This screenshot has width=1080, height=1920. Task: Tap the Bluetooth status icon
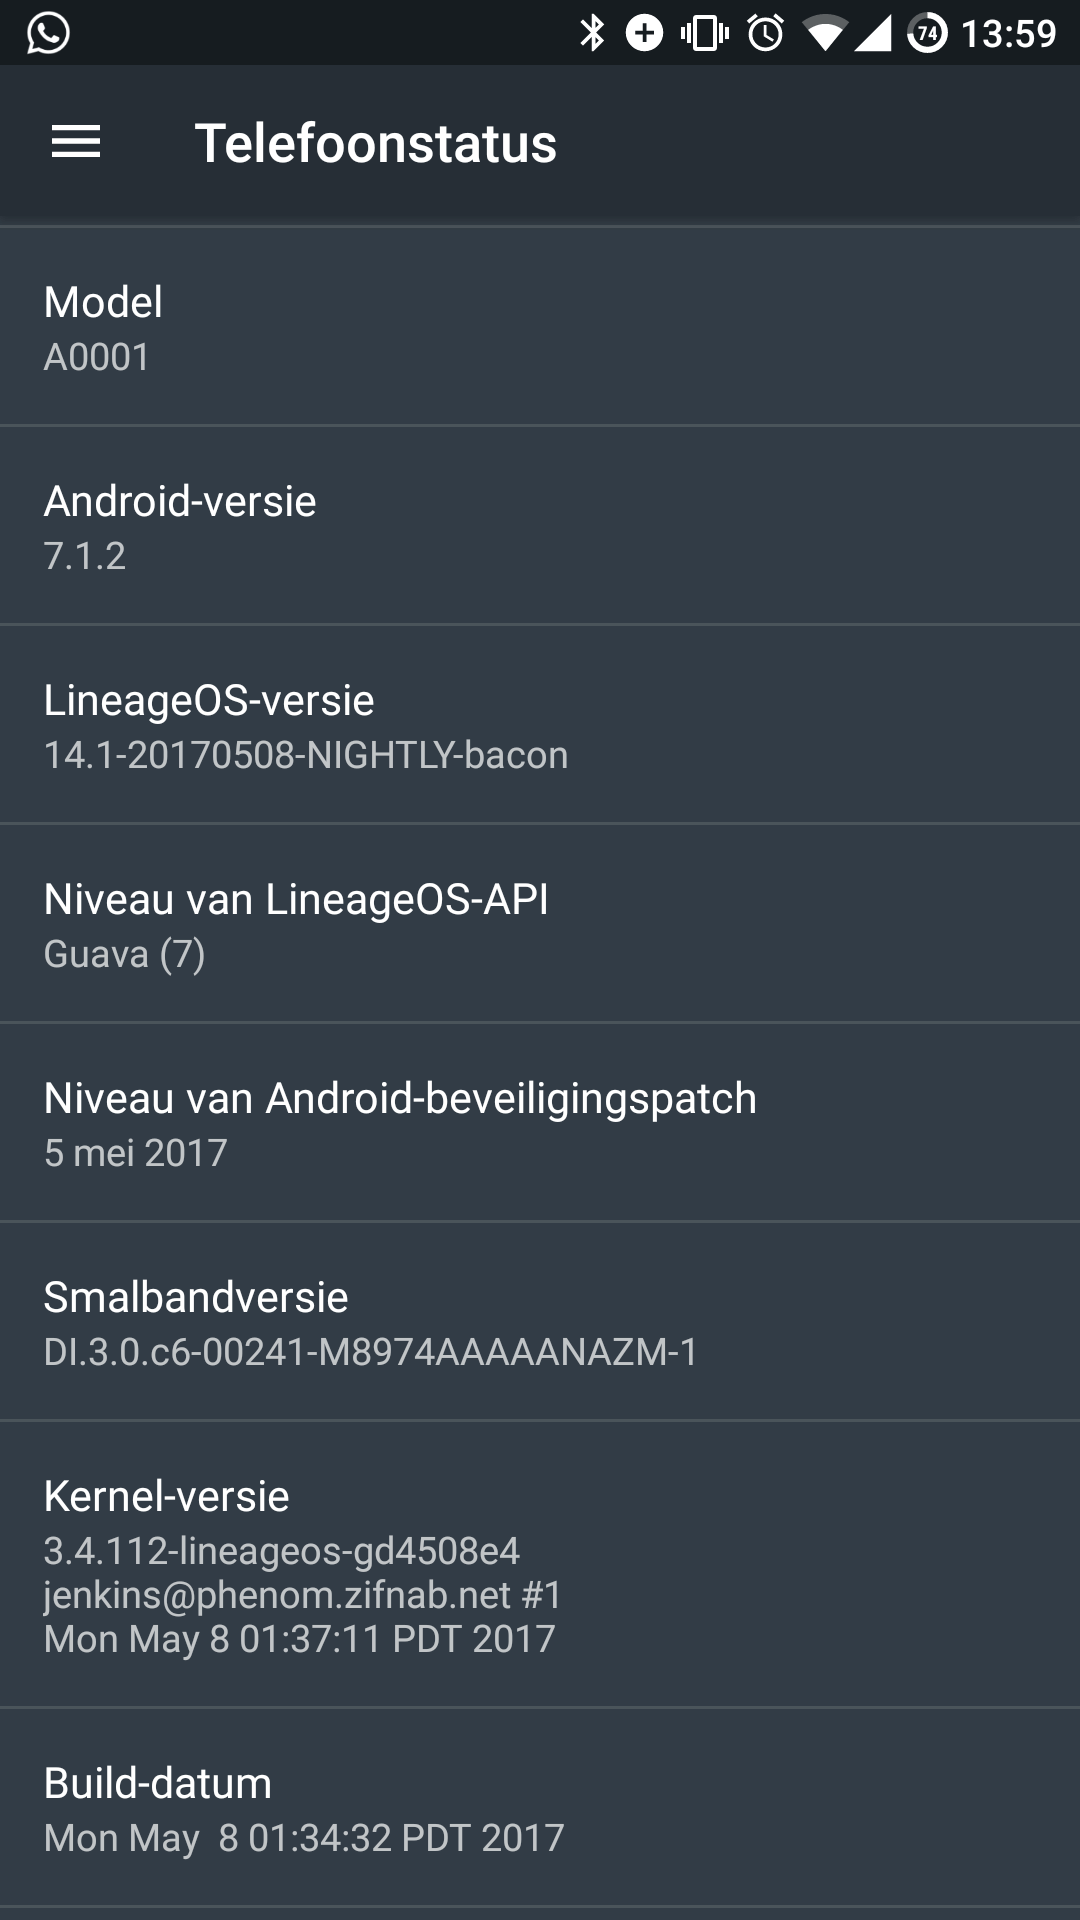click(x=592, y=33)
